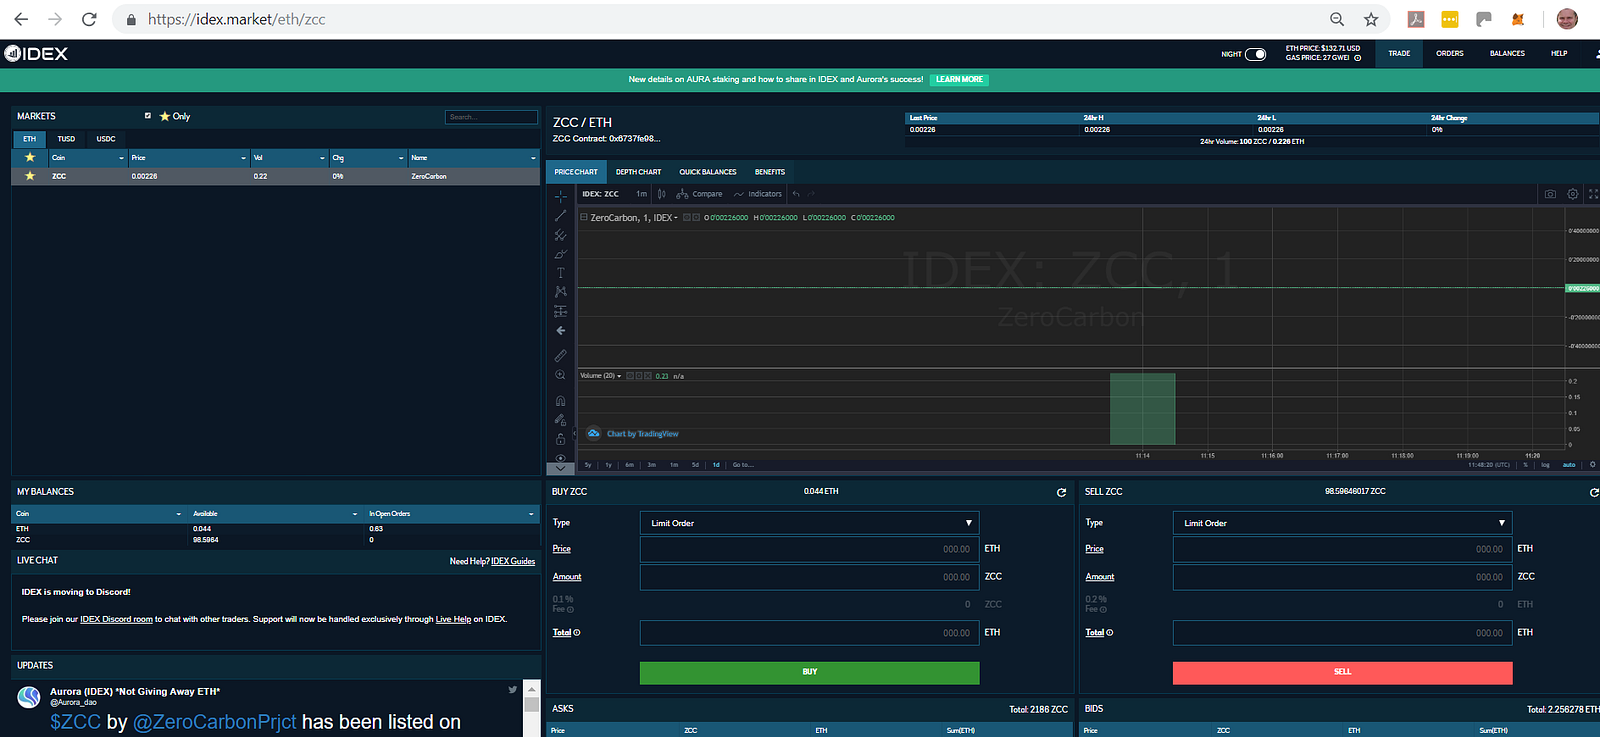Open the Orders menu
The height and width of the screenshot is (737, 1600).
1450,54
